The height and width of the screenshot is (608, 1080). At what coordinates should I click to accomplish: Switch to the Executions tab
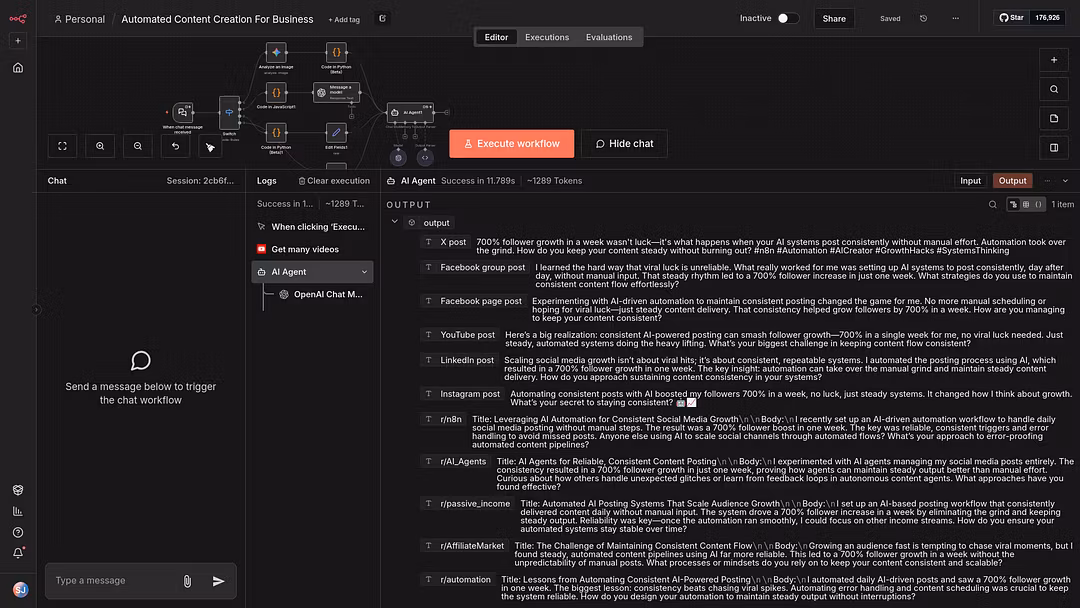tap(547, 37)
